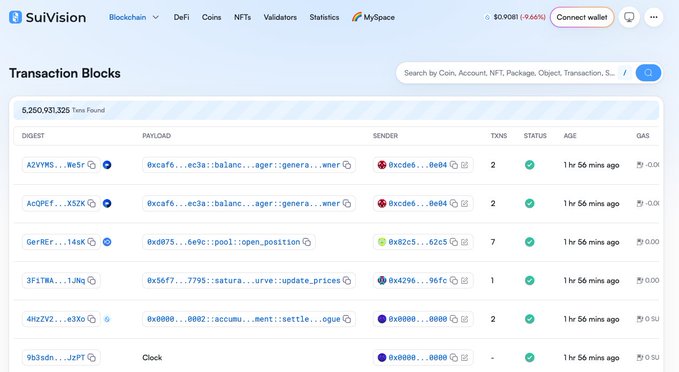Copy digest 4HzZV2...e3Xo
Screen dimensions: 679x372
pyautogui.click(x=92, y=319)
